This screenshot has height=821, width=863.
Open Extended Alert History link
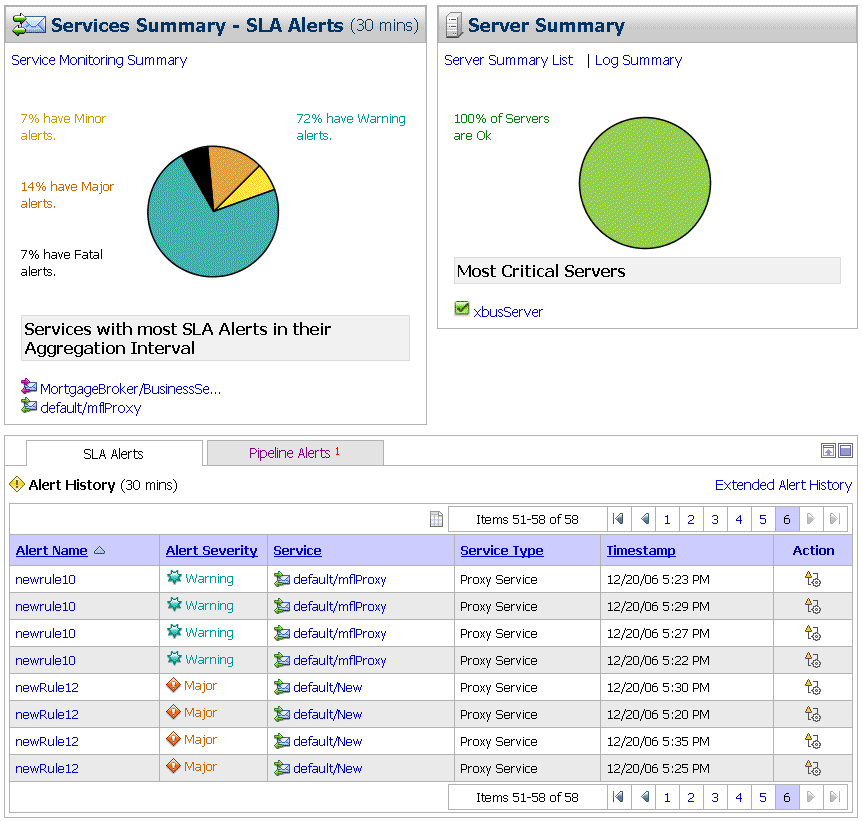(783, 485)
